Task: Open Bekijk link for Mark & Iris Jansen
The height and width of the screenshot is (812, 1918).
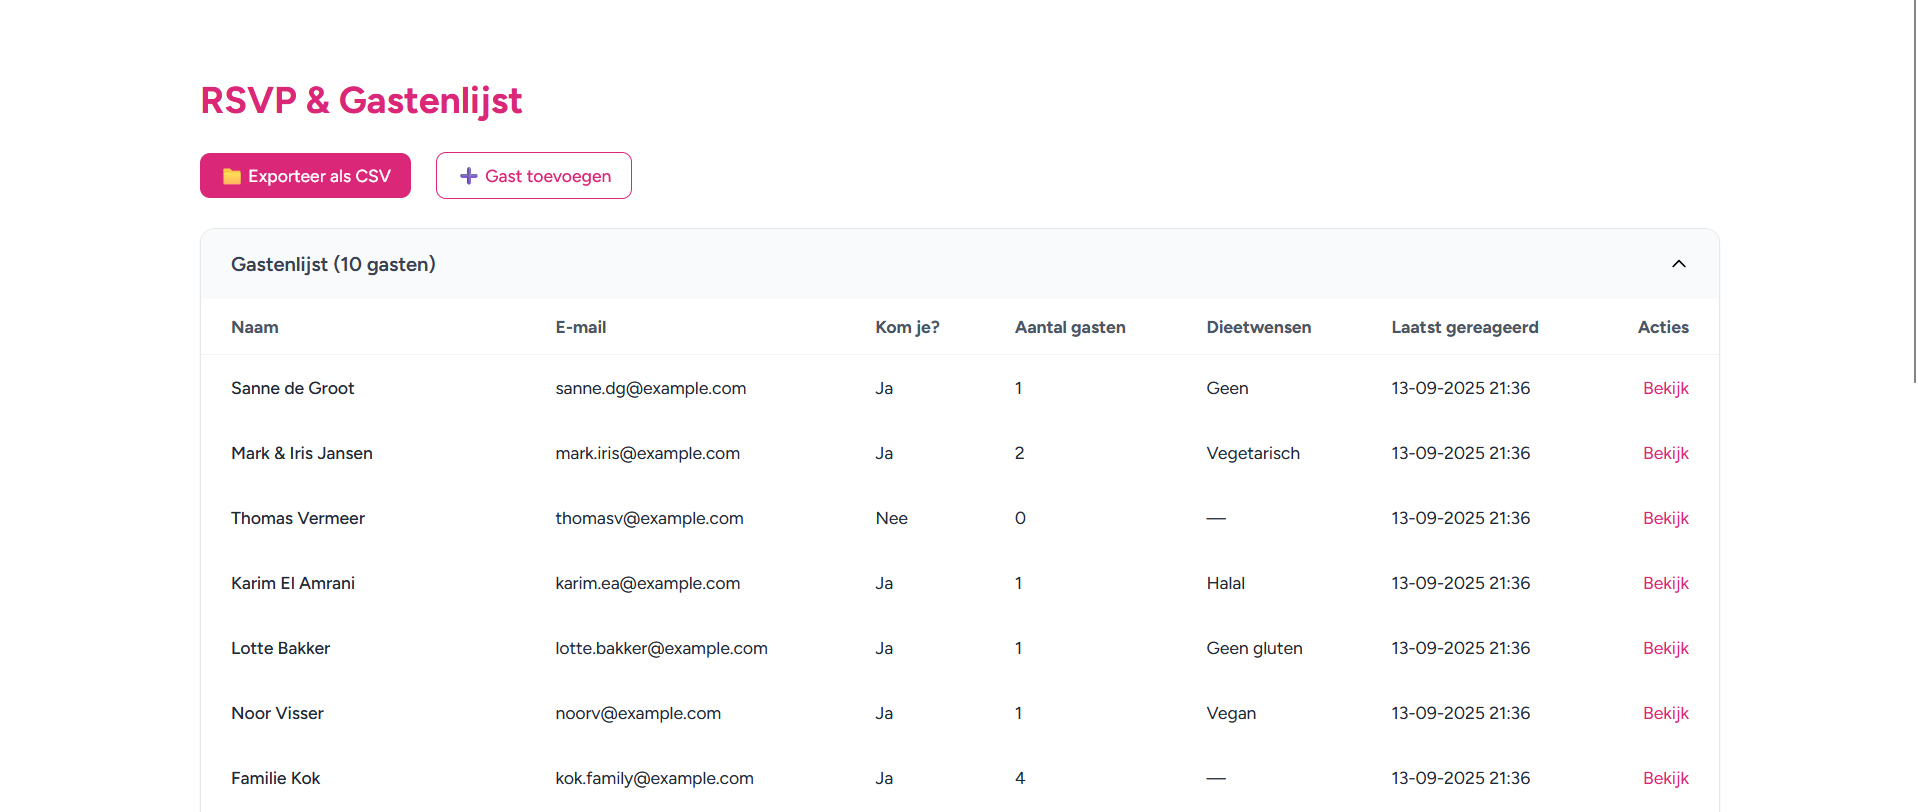Action: pyautogui.click(x=1665, y=453)
